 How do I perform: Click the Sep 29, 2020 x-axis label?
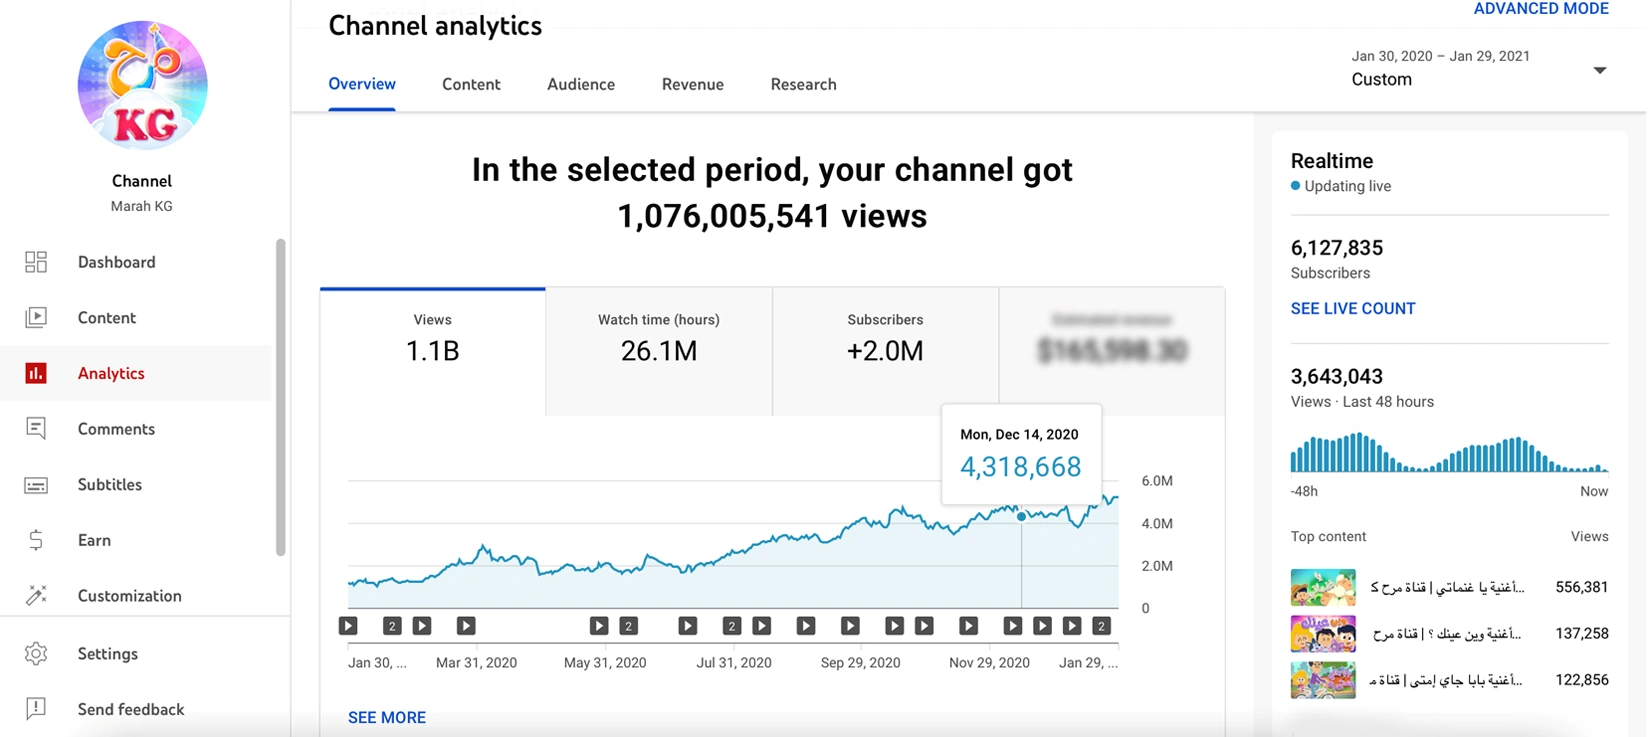860,663
